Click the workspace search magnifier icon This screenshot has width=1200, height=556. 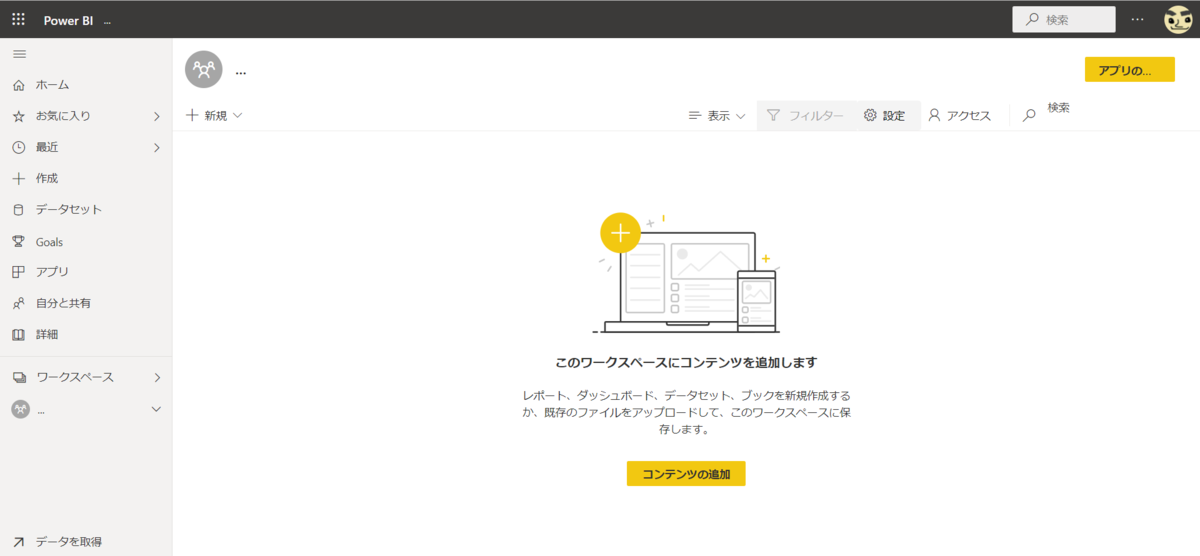tap(1029, 116)
